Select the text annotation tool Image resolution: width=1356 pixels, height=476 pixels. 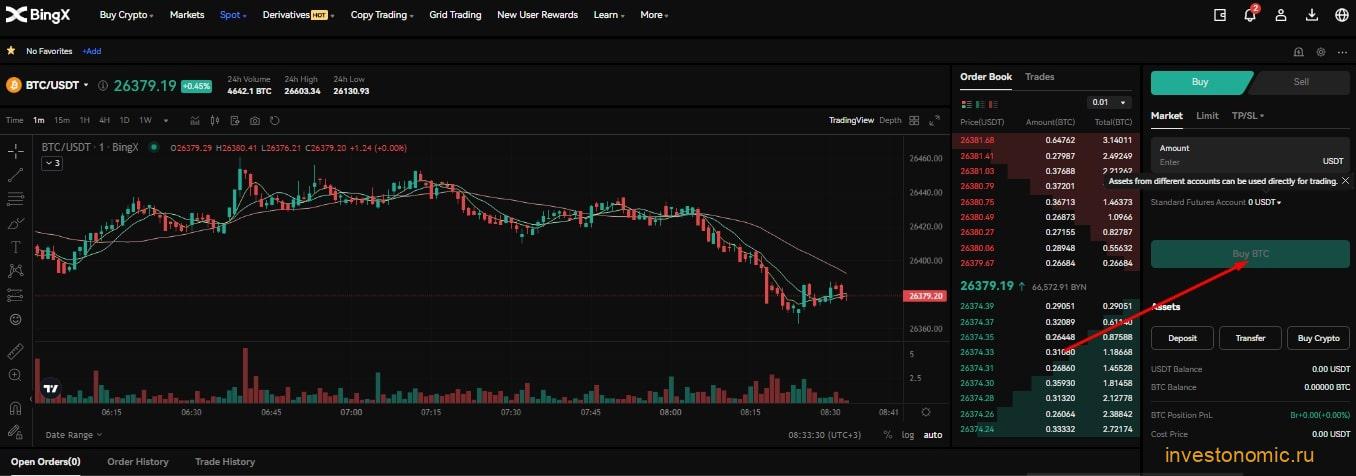click(x=15, y=246)
